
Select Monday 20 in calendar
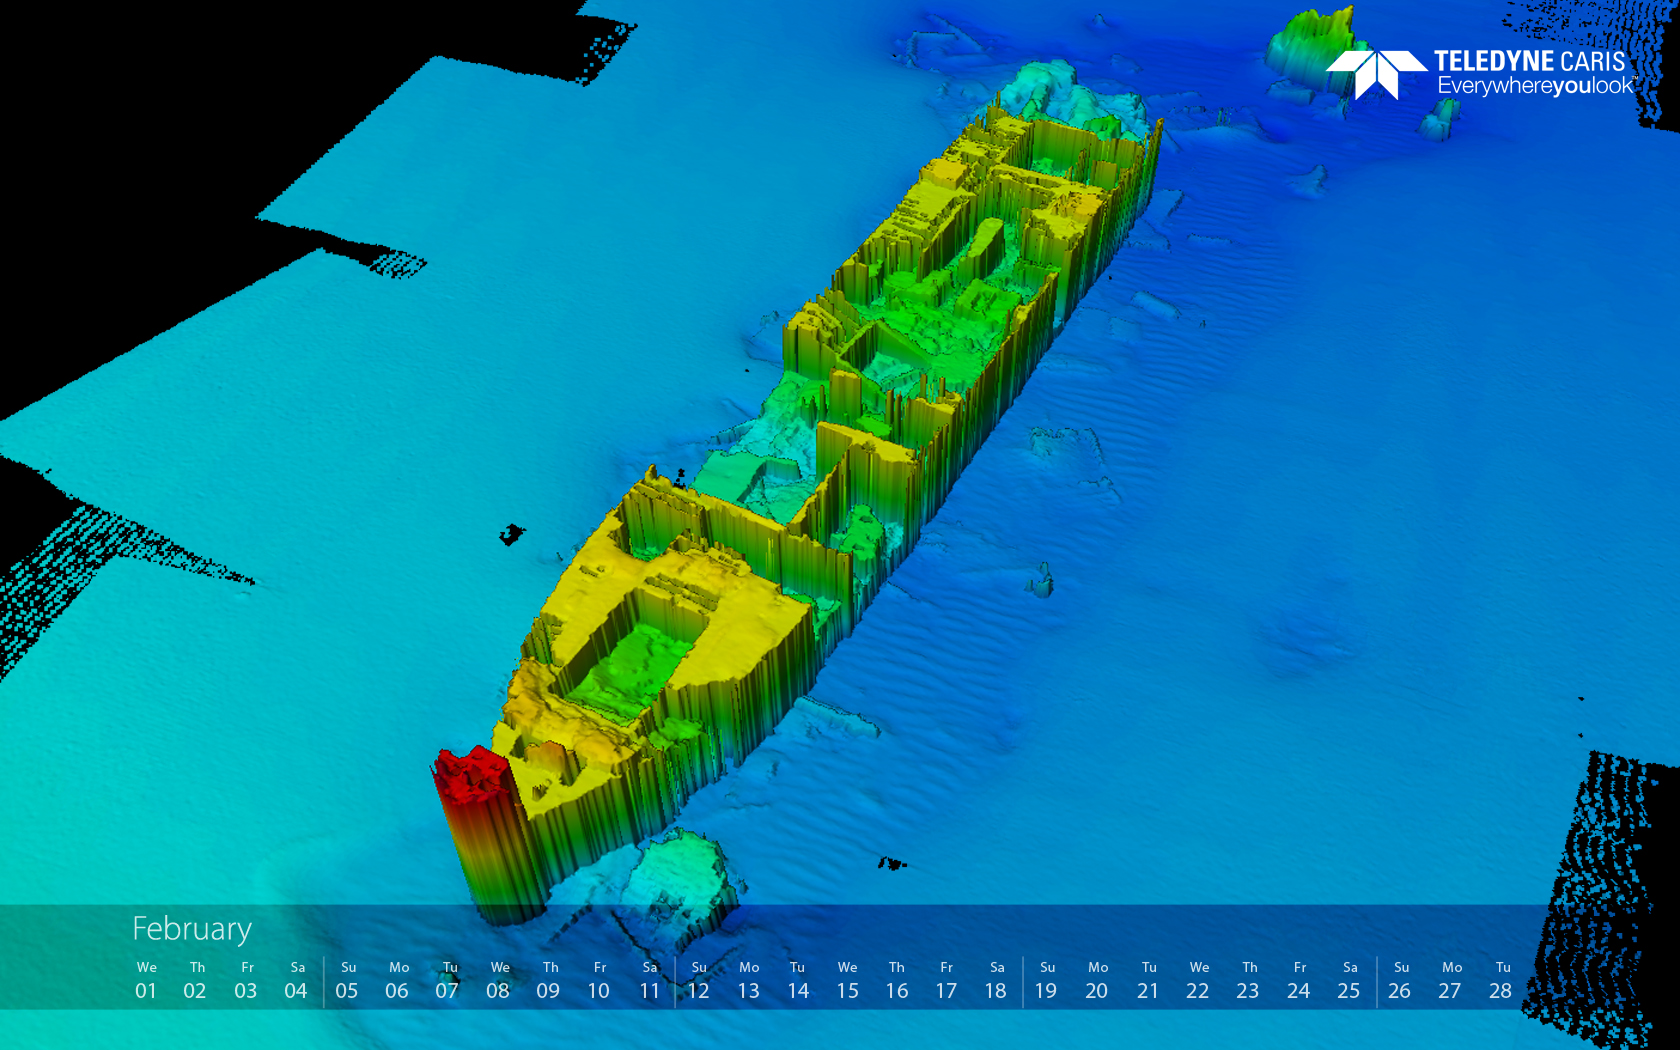point(1097,981)
